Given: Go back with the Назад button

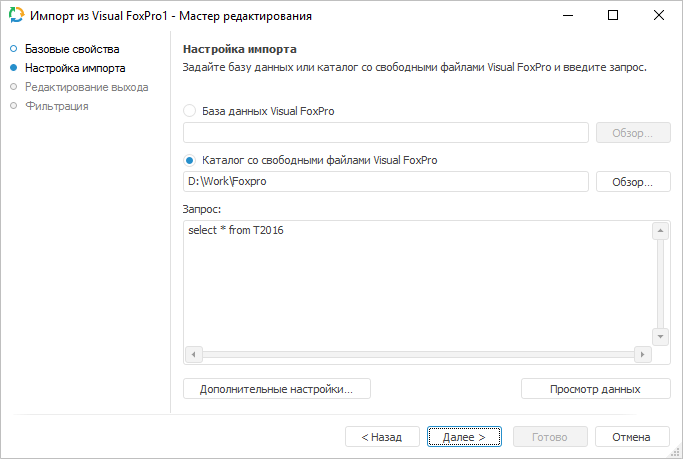Looking at the screenshot, I should point(382,437).
